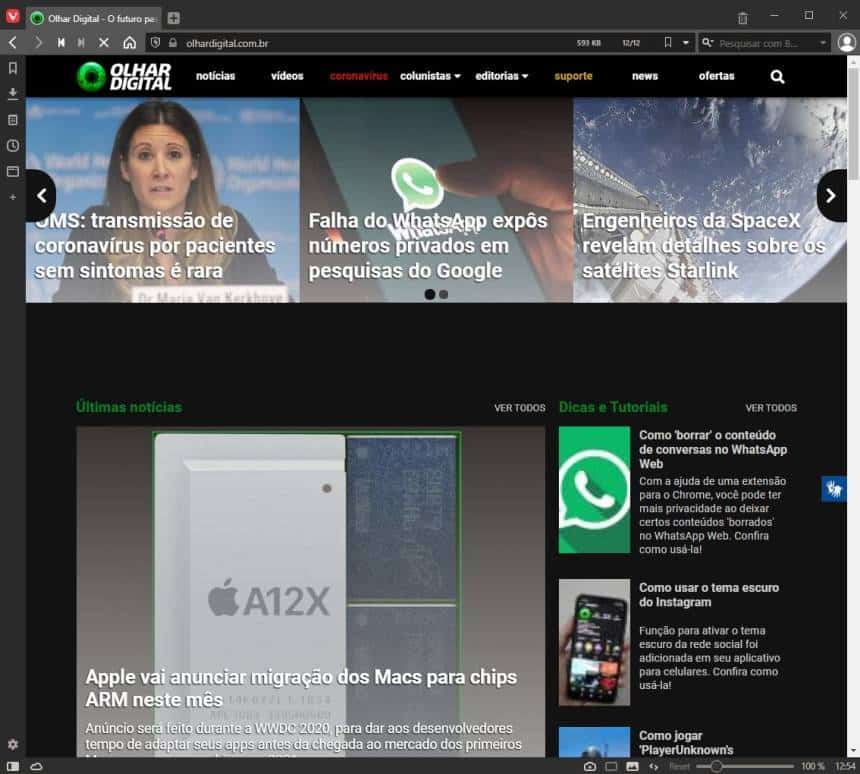Open 'Como usar o tema escuro do Instagram'
Viewport: 860px width, 774px height.
[x=709, y=595]
